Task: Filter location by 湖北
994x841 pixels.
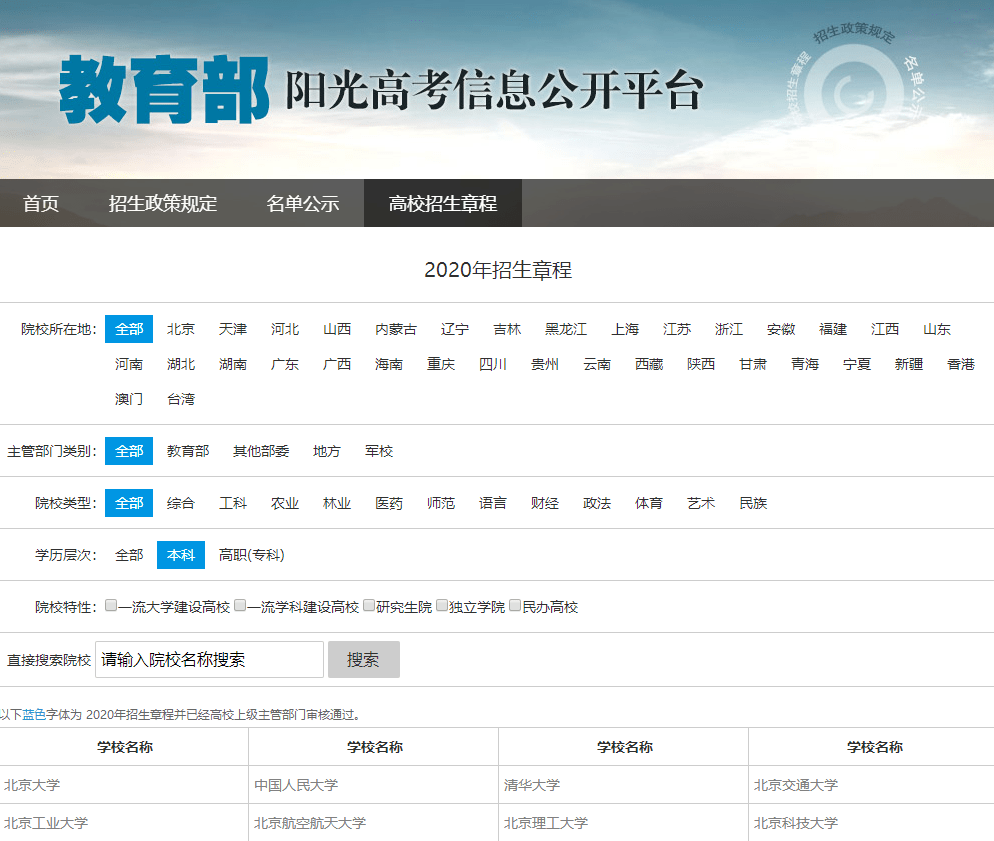Action: pyautogui.click(x=181, y=364)
